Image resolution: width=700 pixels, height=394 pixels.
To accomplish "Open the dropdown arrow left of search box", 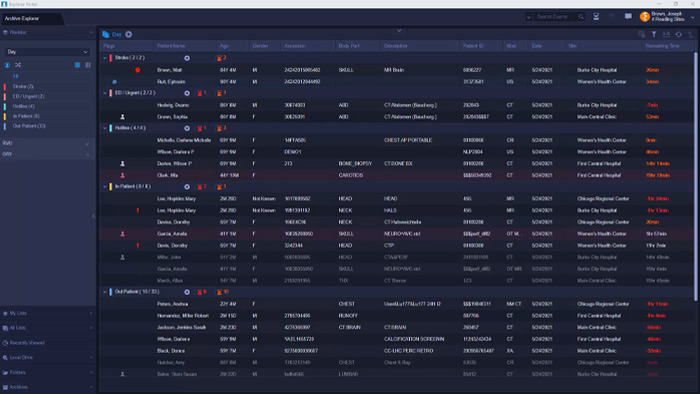I will coord(529,17).
